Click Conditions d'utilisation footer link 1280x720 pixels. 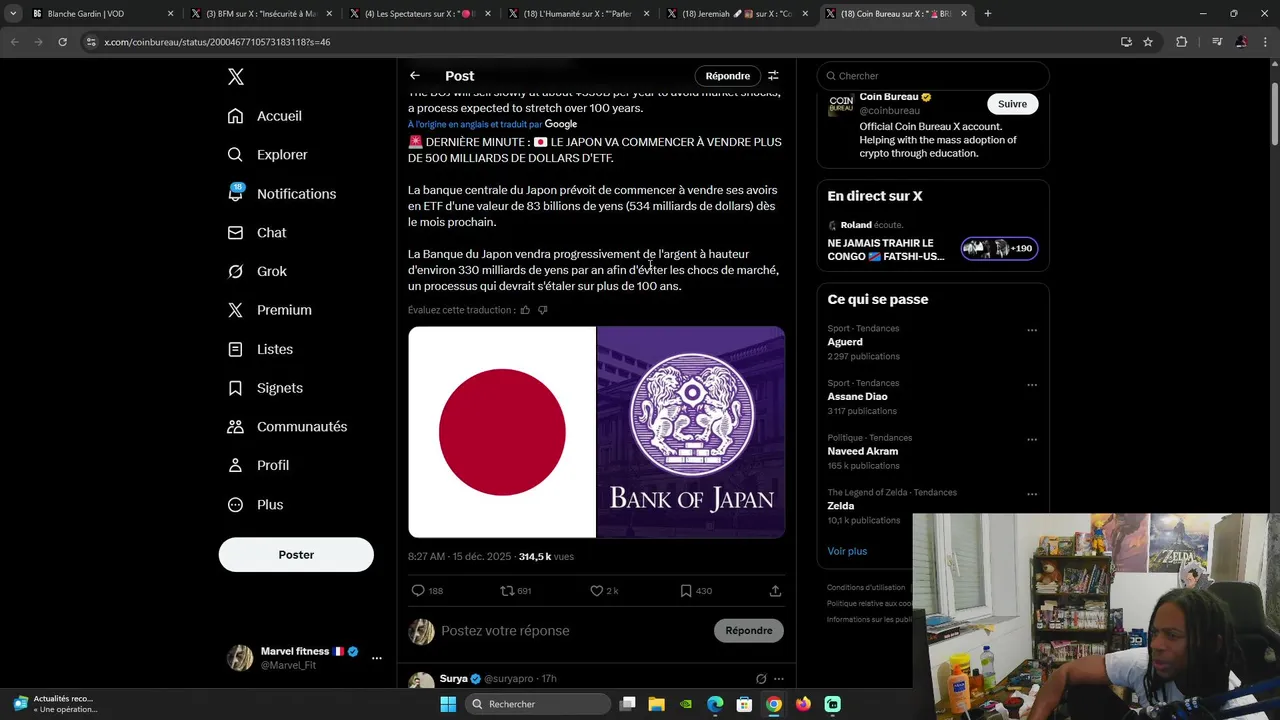(x=866, y=588)
